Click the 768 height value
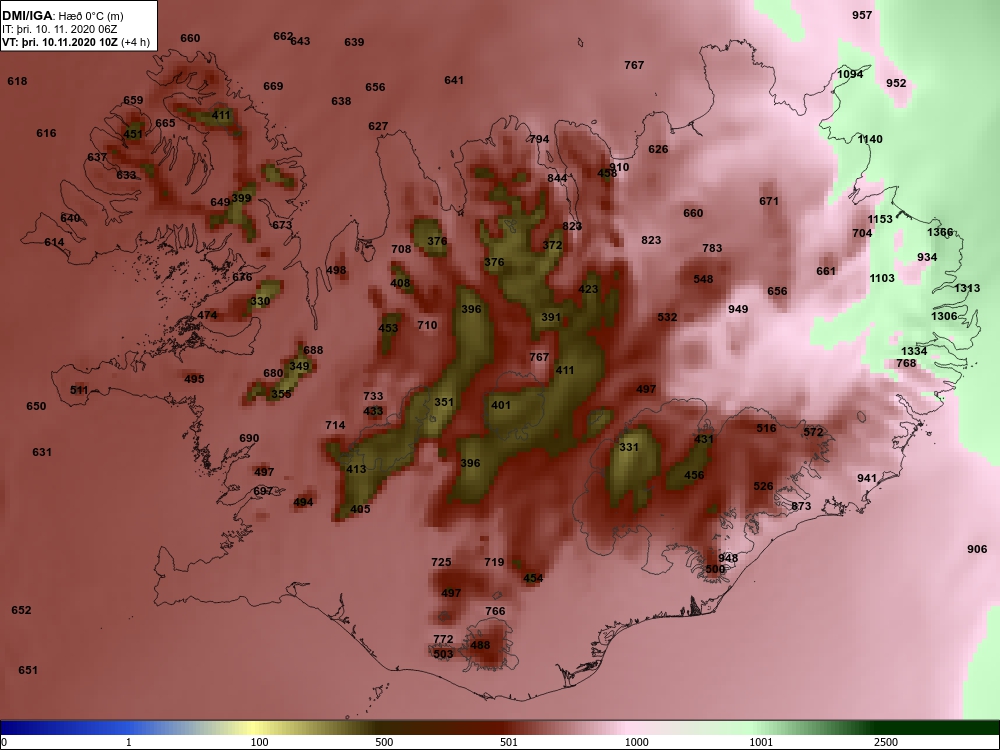 (906, 364)
